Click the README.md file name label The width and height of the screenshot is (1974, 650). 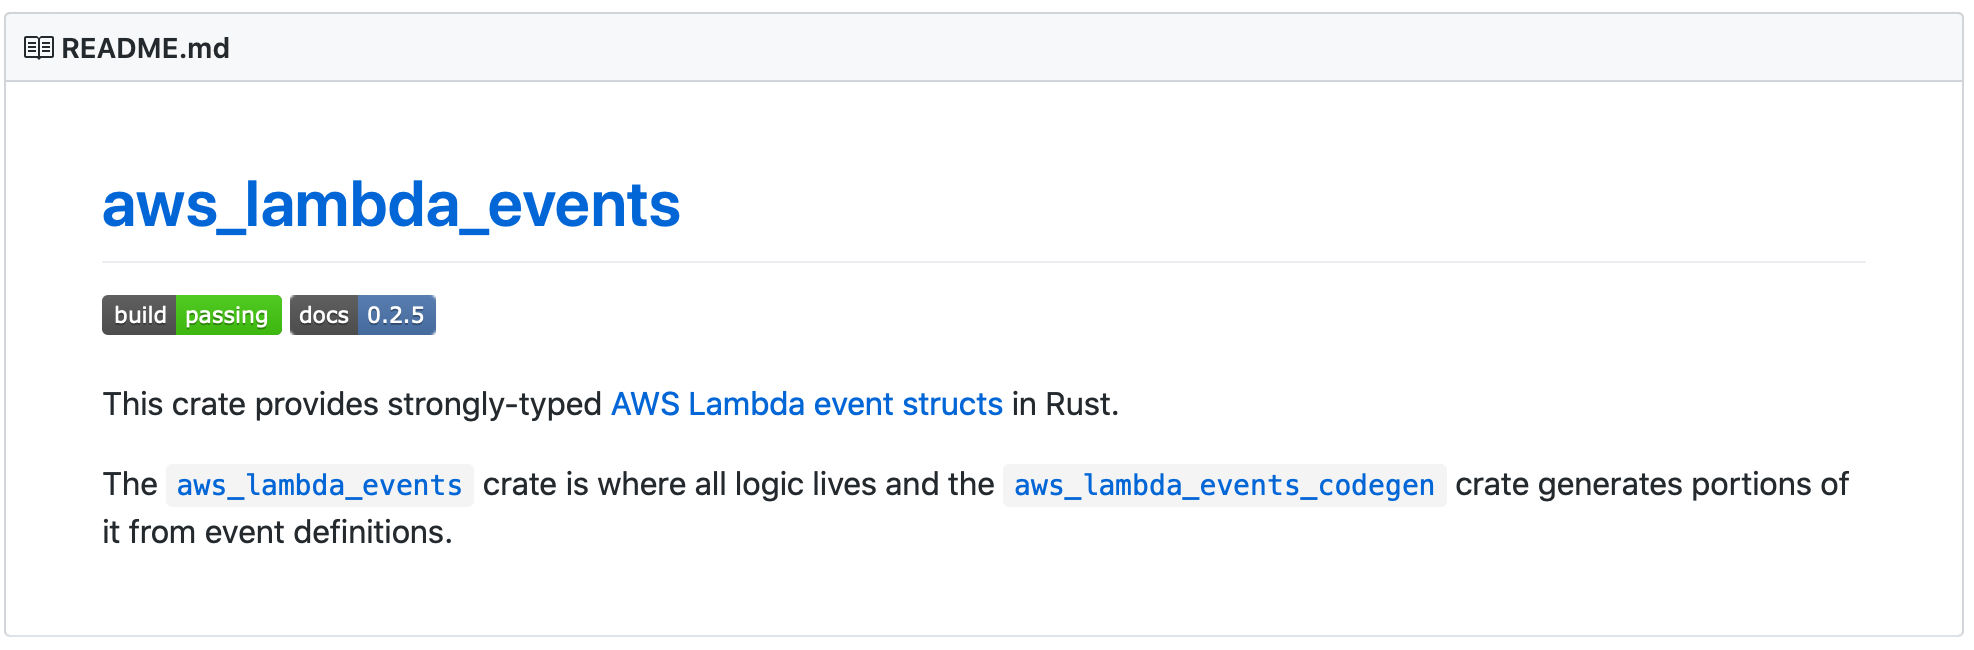coord(145,48)
